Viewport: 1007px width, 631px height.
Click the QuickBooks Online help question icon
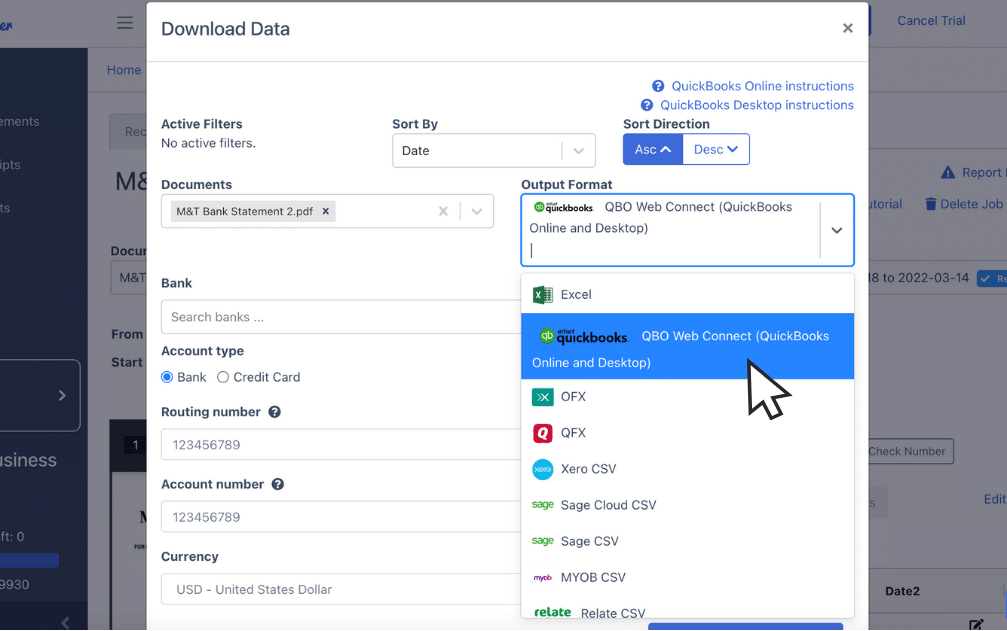click(x=658, y=86)
